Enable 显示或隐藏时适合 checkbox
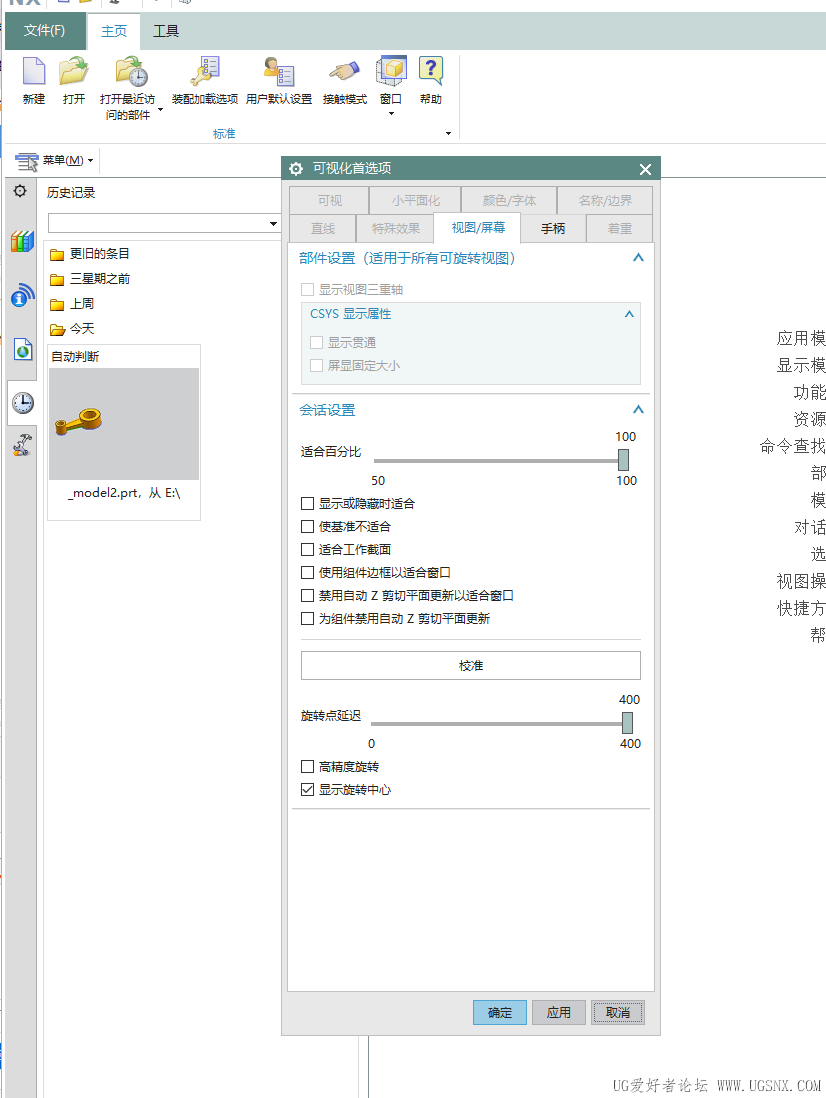This screenshot has height=1098, width=826. 307,503
